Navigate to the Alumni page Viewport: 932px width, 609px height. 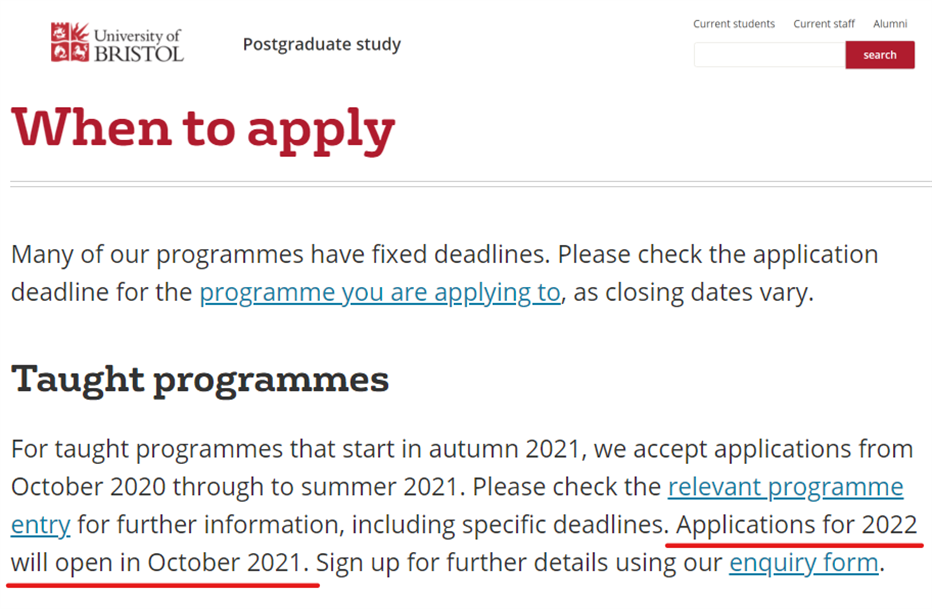pyautogui.click(x=890, y=24)
